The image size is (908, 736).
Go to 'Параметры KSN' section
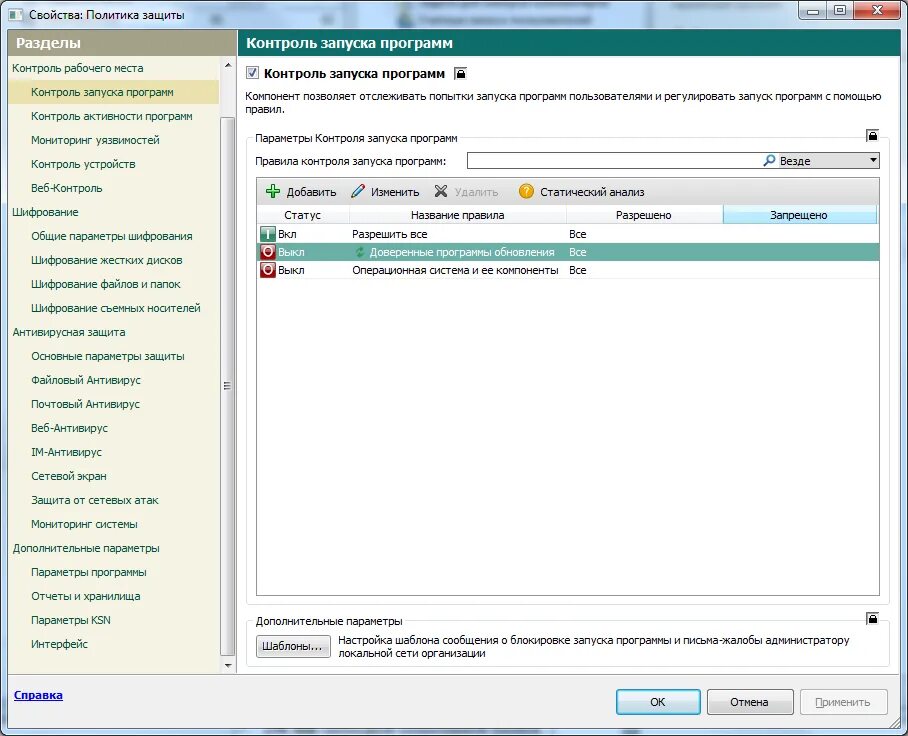click(71, 620)
